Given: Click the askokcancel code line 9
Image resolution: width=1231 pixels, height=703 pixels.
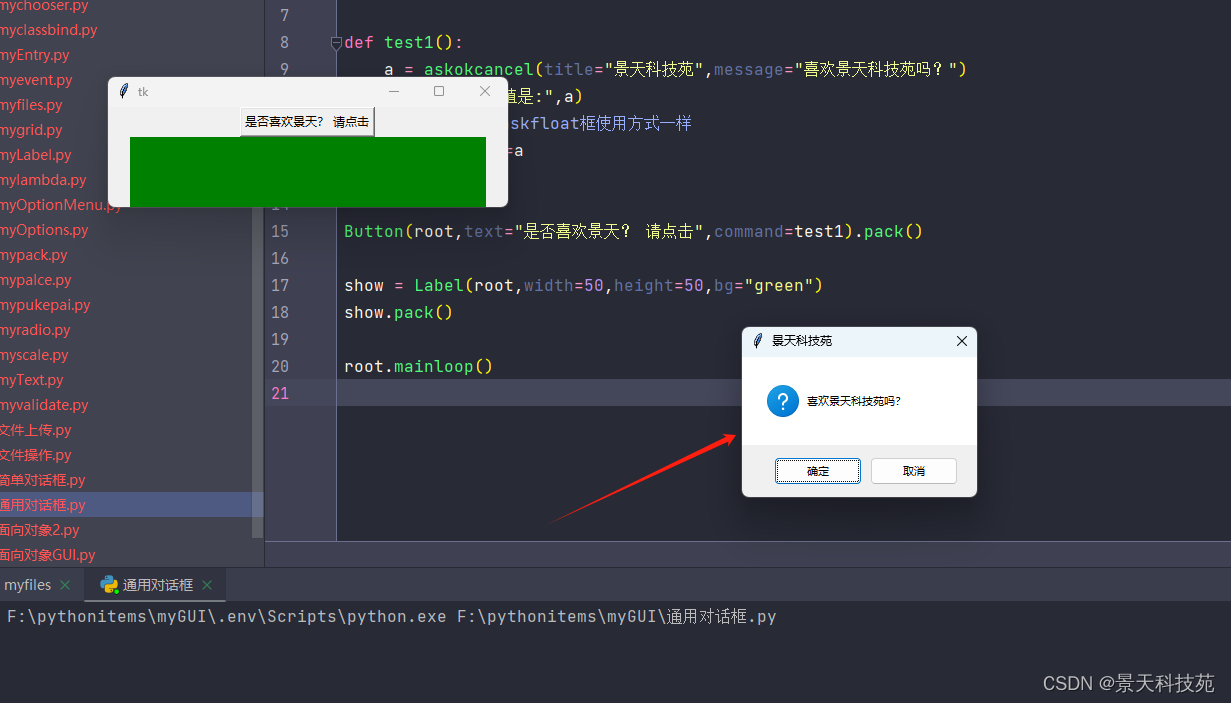Looking at the screenshot, I should click(676, 69).
